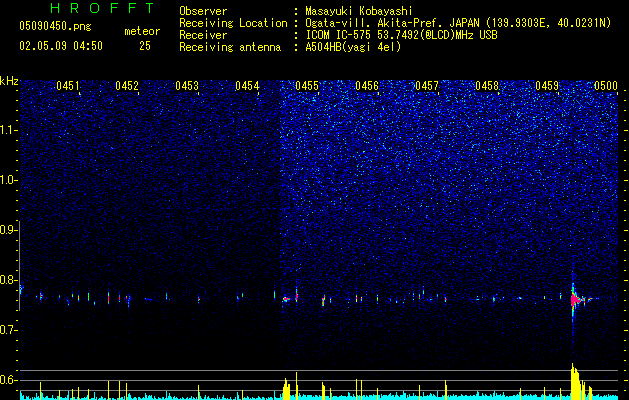Click the 'Observer' field label
The image size is (629, 400).
(203, 11)
